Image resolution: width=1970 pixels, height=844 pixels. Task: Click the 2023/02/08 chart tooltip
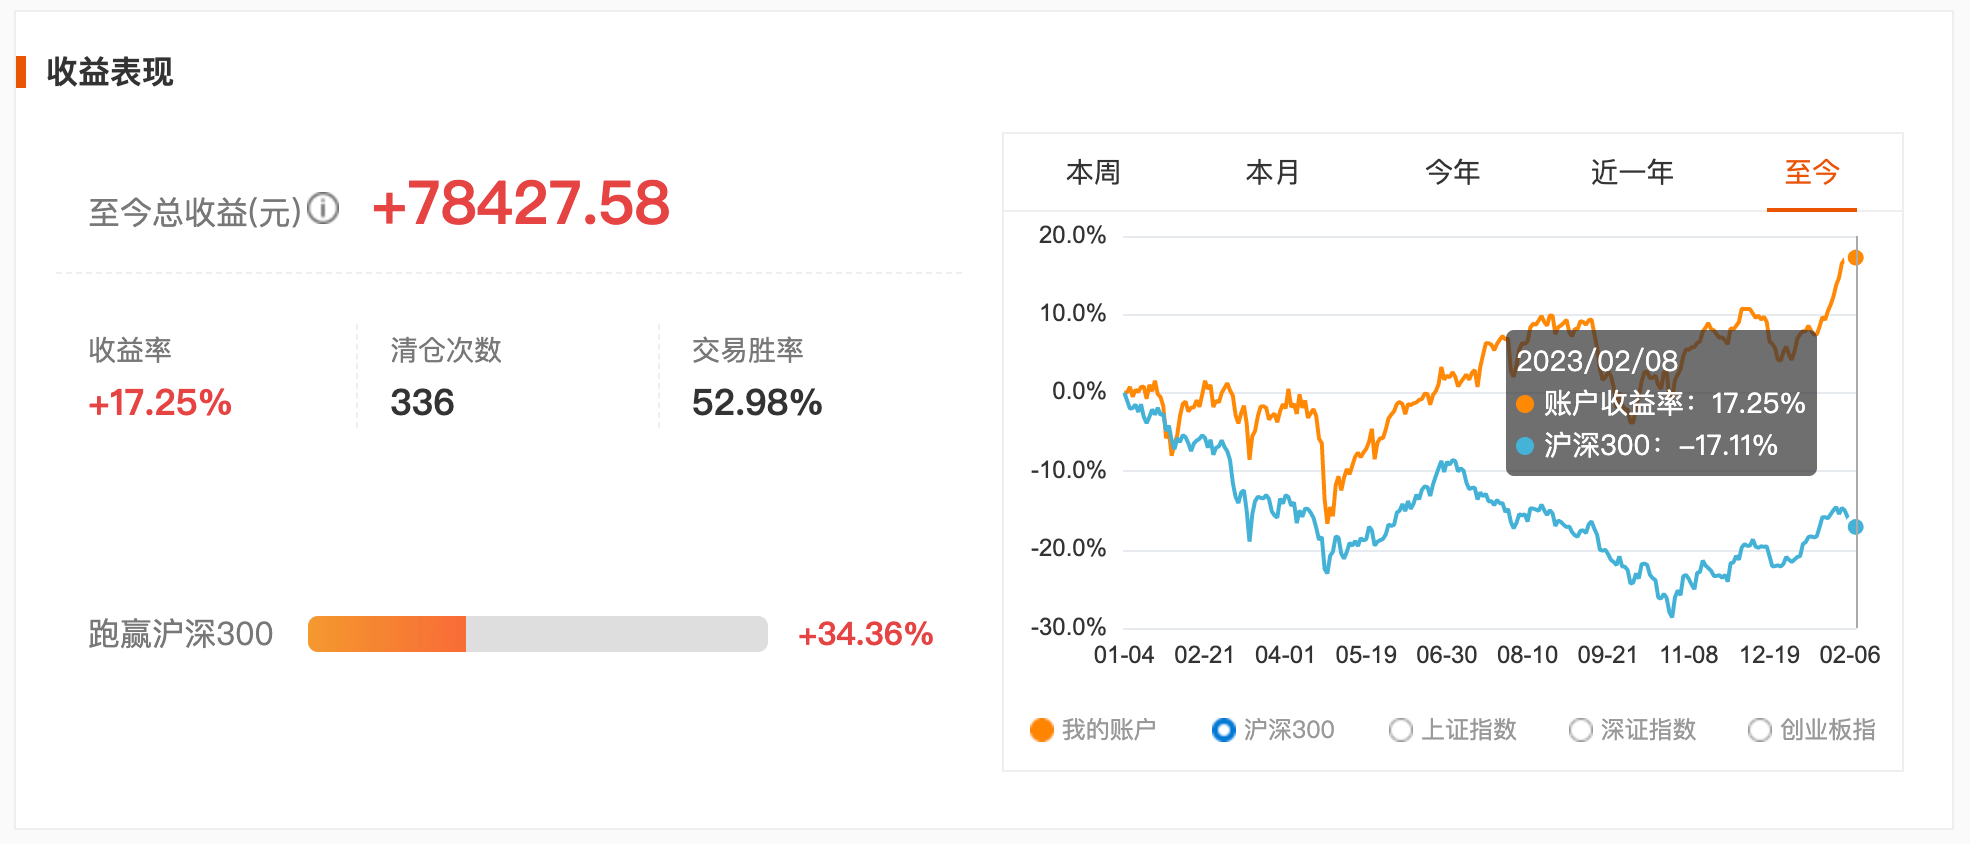coord(1662,405)
